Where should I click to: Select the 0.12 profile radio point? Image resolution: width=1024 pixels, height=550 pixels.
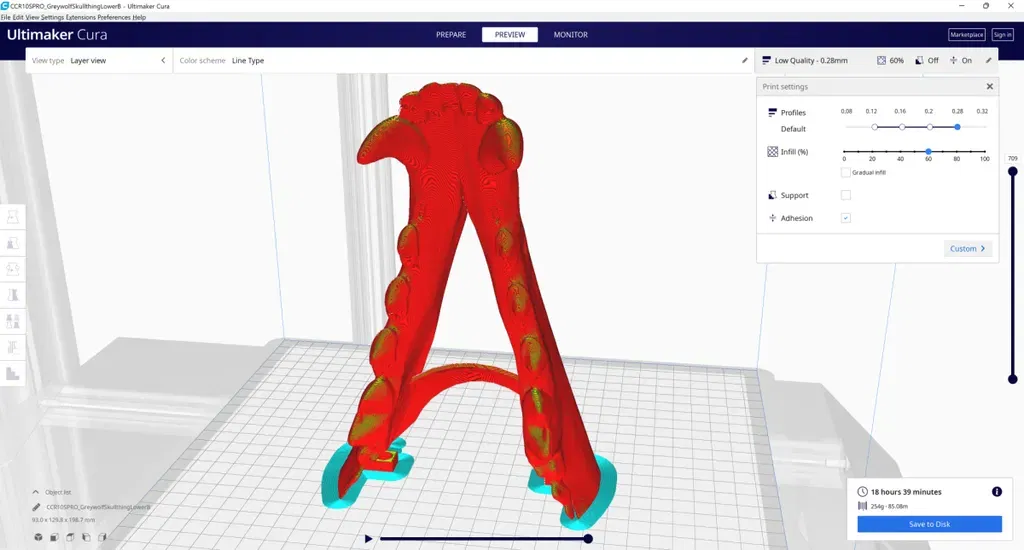(x=874, y=127)
